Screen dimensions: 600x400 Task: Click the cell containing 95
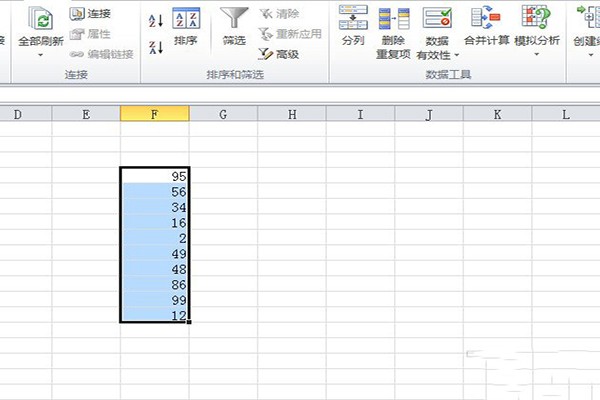click(155, 176)
